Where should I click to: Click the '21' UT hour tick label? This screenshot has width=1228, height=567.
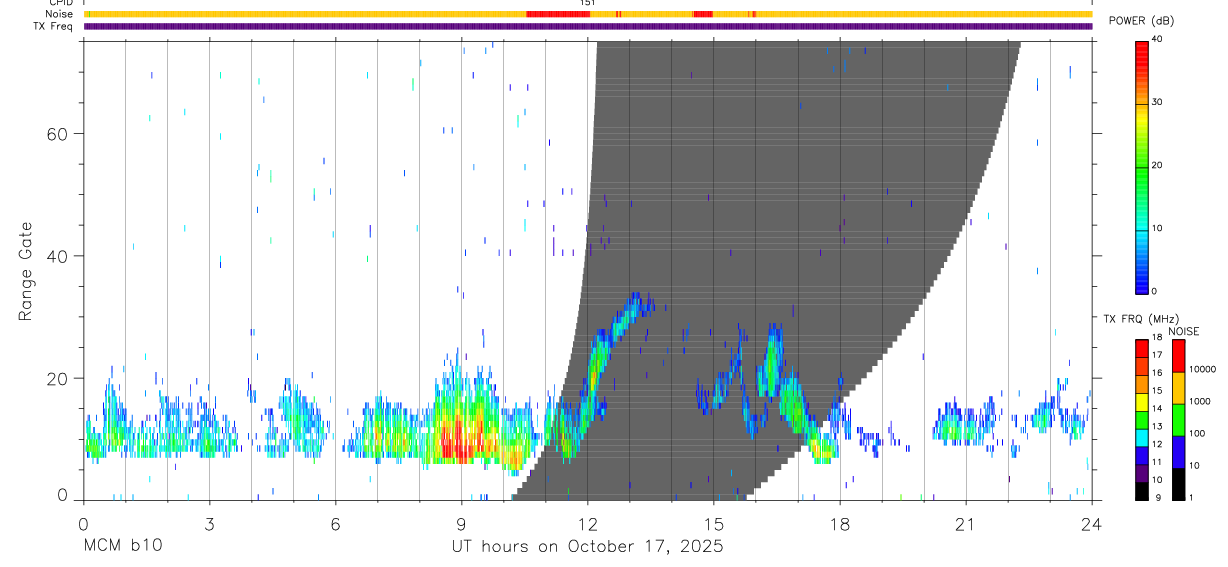point(966,524)
